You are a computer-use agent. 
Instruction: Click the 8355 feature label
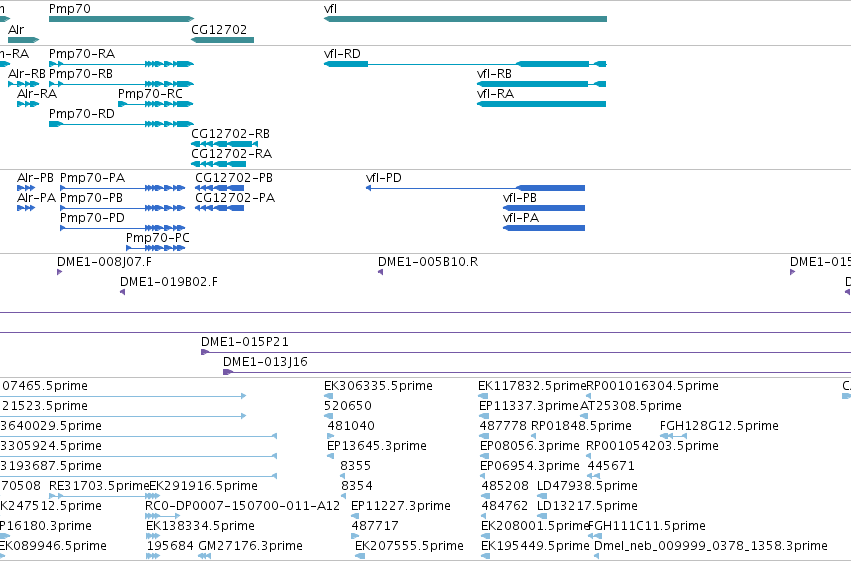tap(355, 467)
